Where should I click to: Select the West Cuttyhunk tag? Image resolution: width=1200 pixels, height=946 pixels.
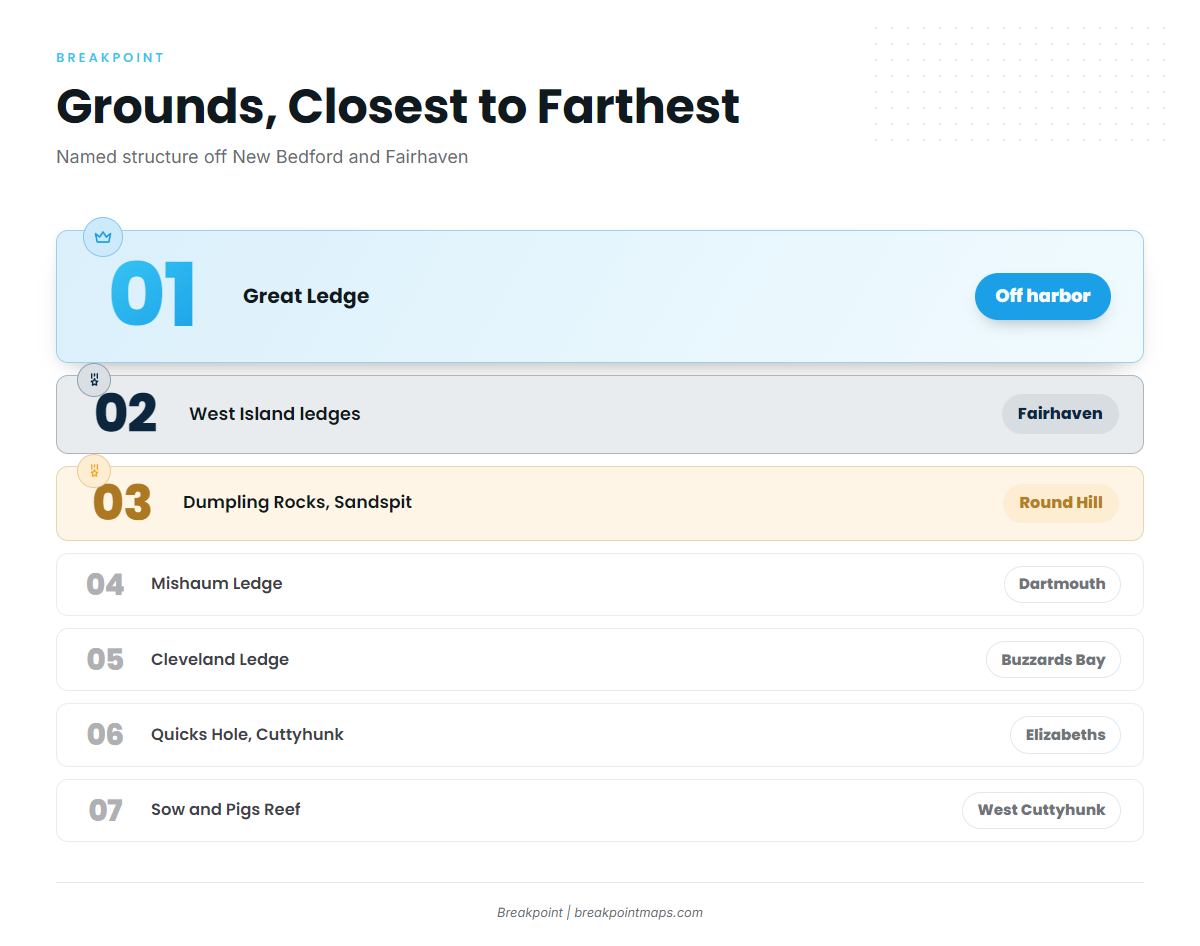pyautogui.click(x=1041, y=810)
